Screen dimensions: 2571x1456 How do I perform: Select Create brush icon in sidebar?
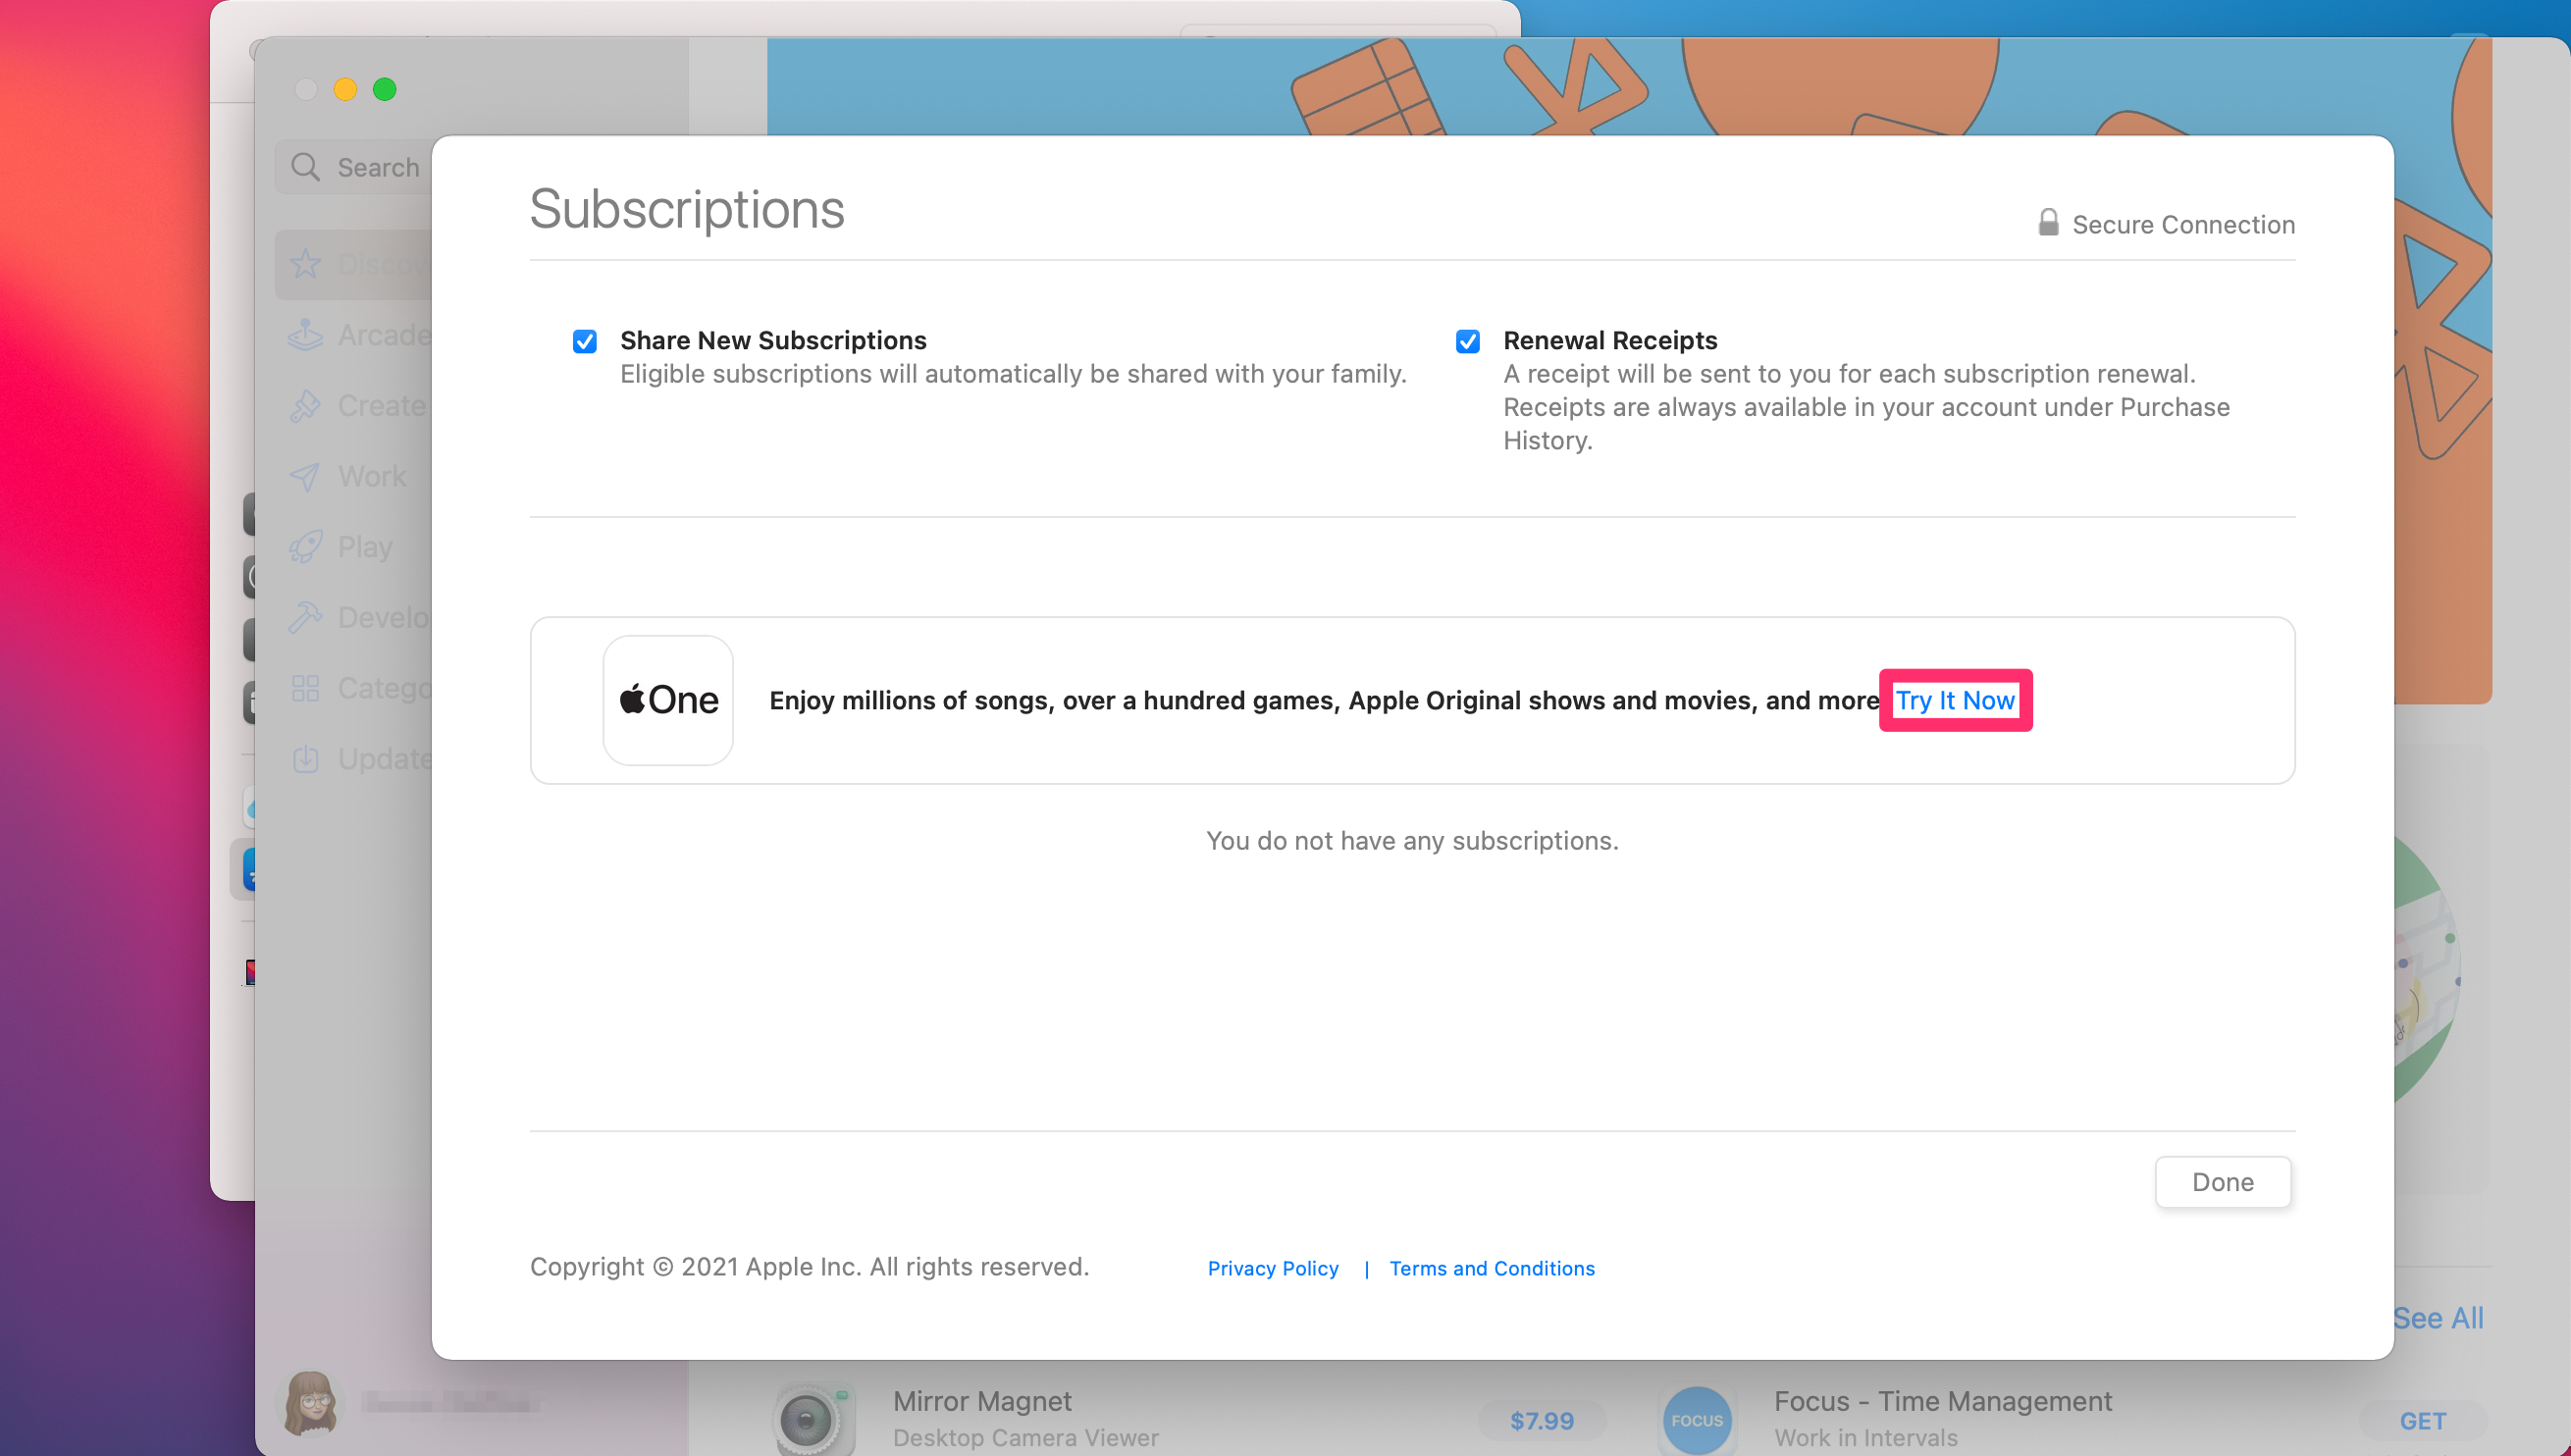pyautogui.click(x=305, y=406)
